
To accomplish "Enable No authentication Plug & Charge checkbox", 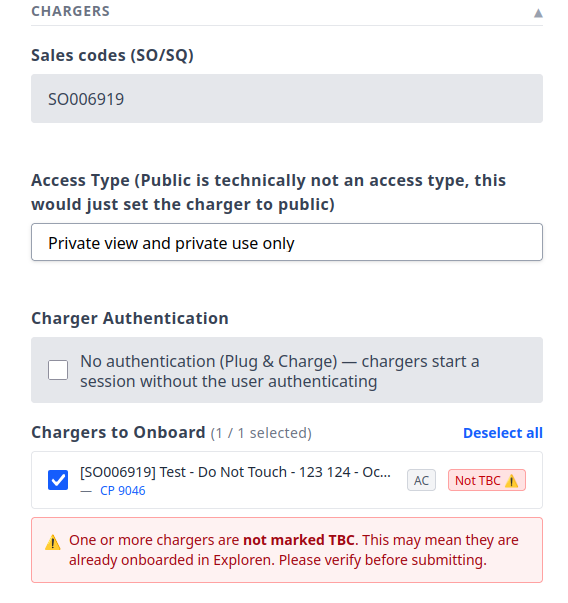I will click(x=58, y=370).
